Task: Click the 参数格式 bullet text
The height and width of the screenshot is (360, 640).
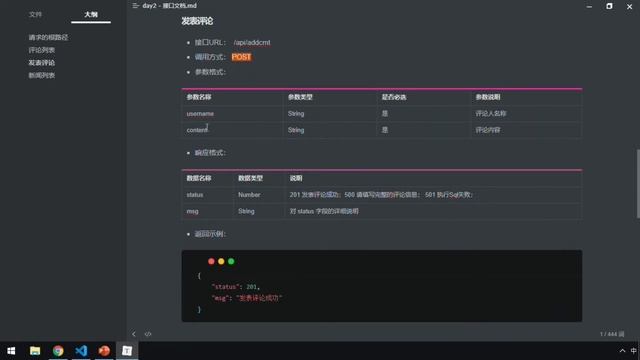Action: (x=210, y=72)
